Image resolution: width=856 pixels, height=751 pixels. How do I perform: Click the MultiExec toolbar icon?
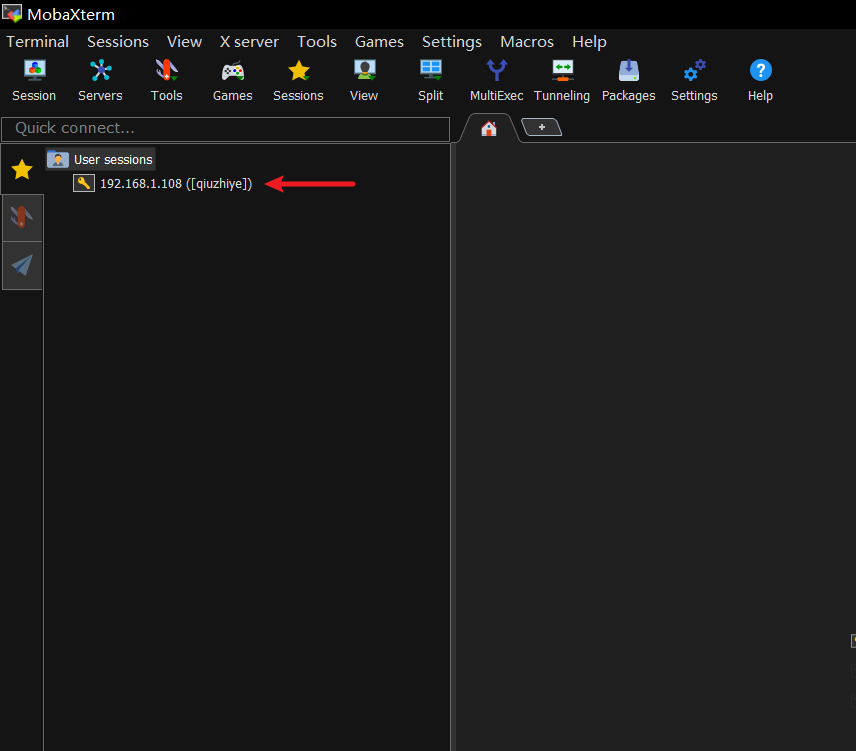point(497,70)
